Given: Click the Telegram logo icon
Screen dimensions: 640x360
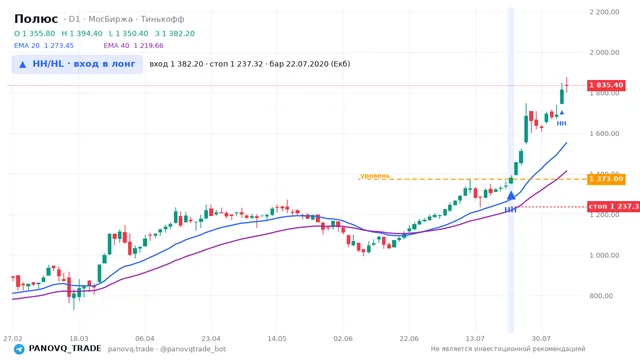Looking at the screenshot, I should tap(19, 349).
